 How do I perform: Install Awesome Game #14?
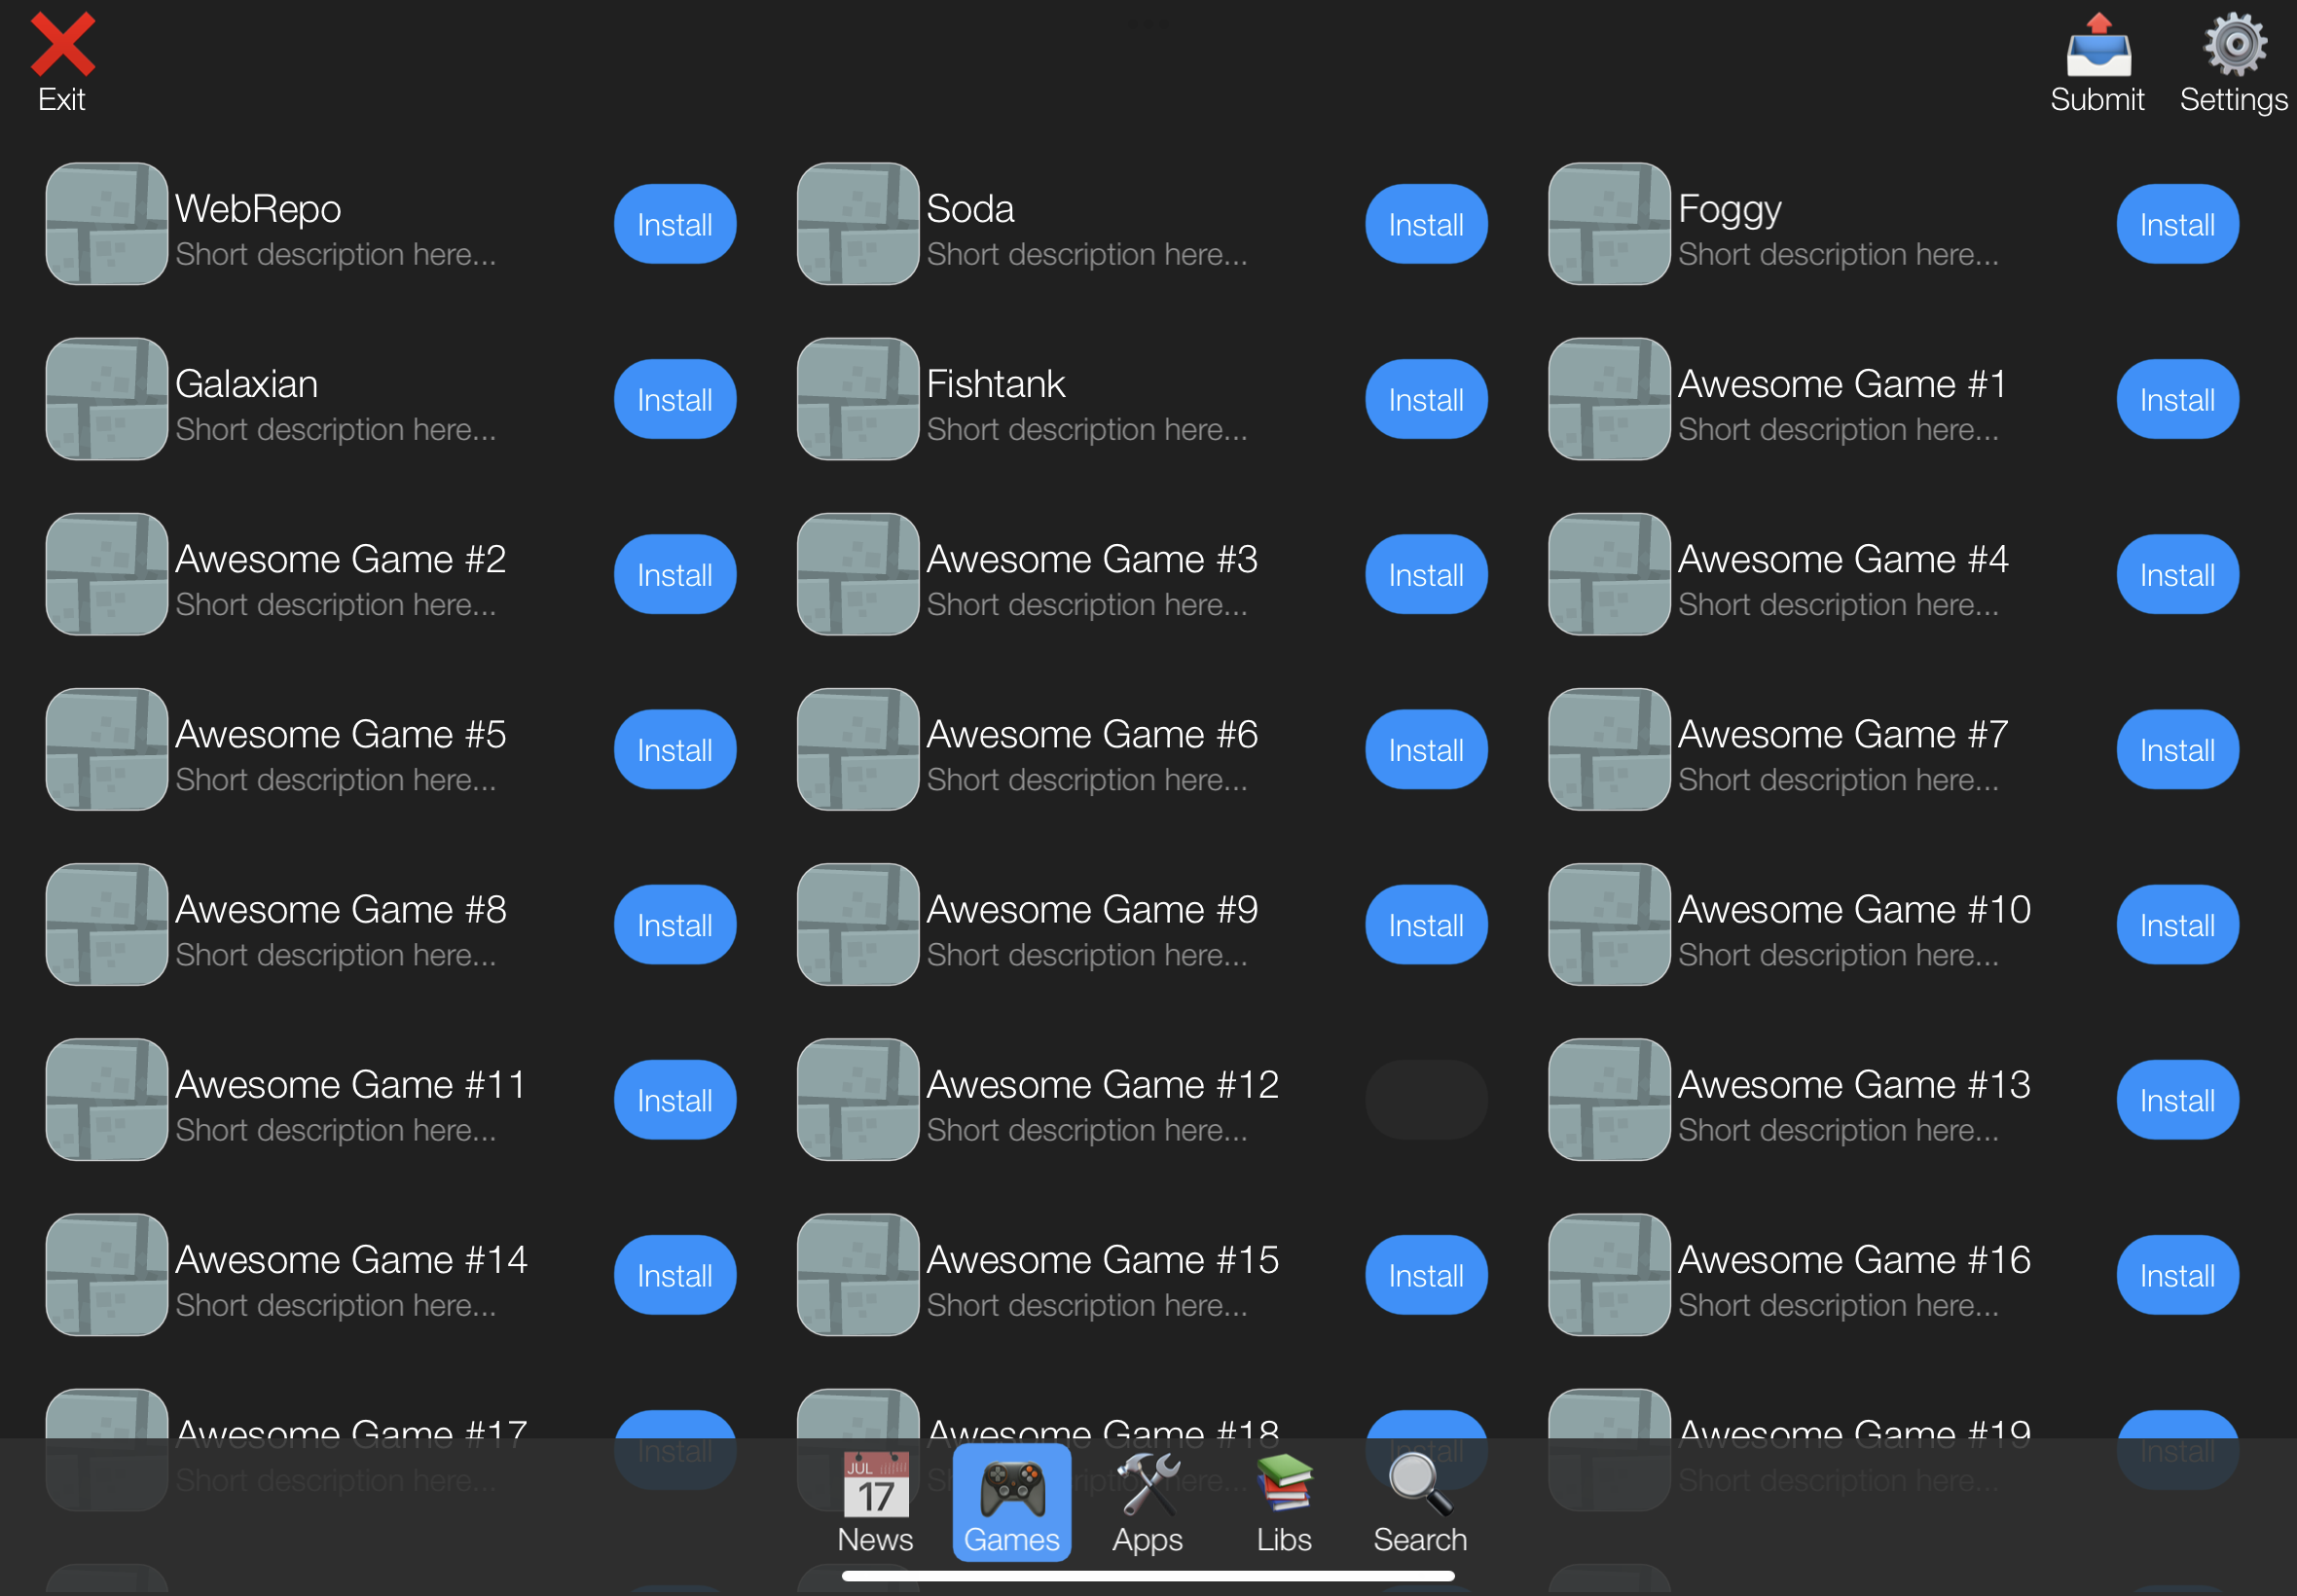click(x=675, y=1275)
